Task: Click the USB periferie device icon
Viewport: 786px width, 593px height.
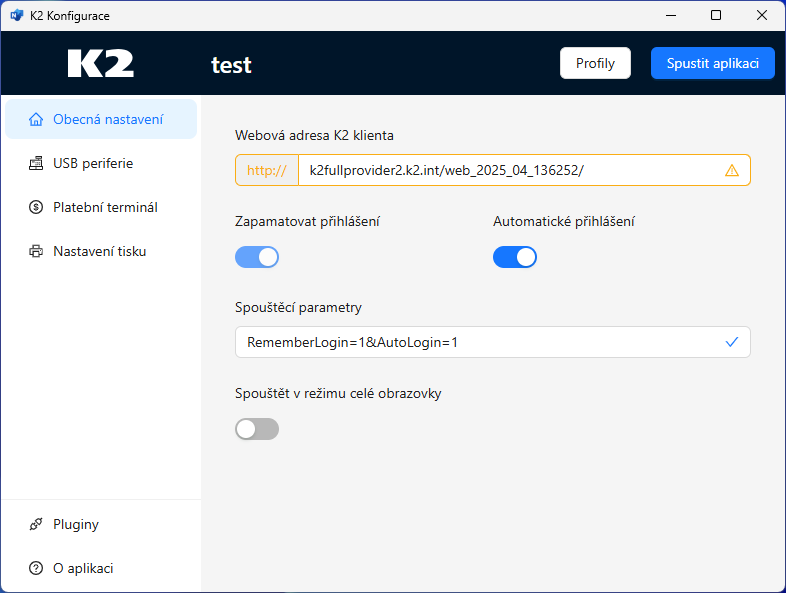Action: pos(36,164)
